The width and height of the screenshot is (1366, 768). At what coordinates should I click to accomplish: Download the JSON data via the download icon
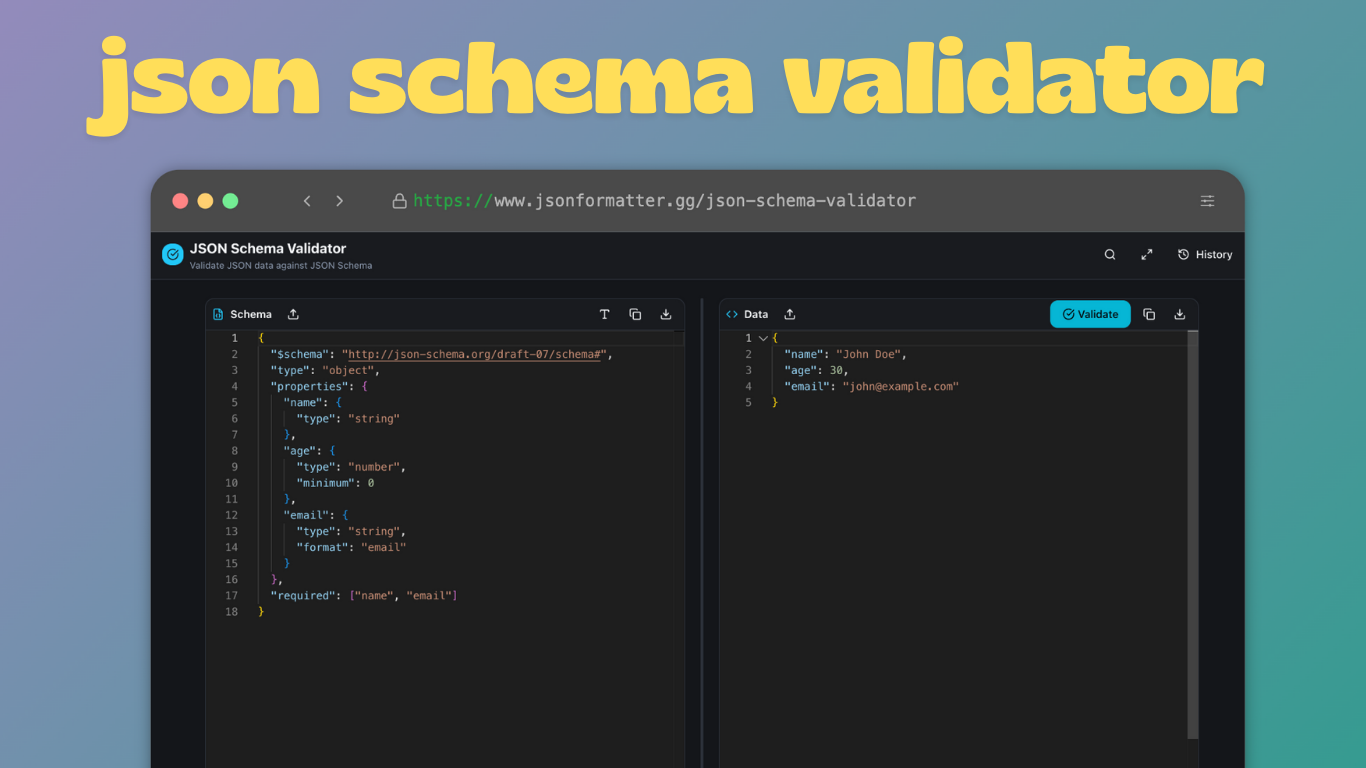(x=1179, y=313)
